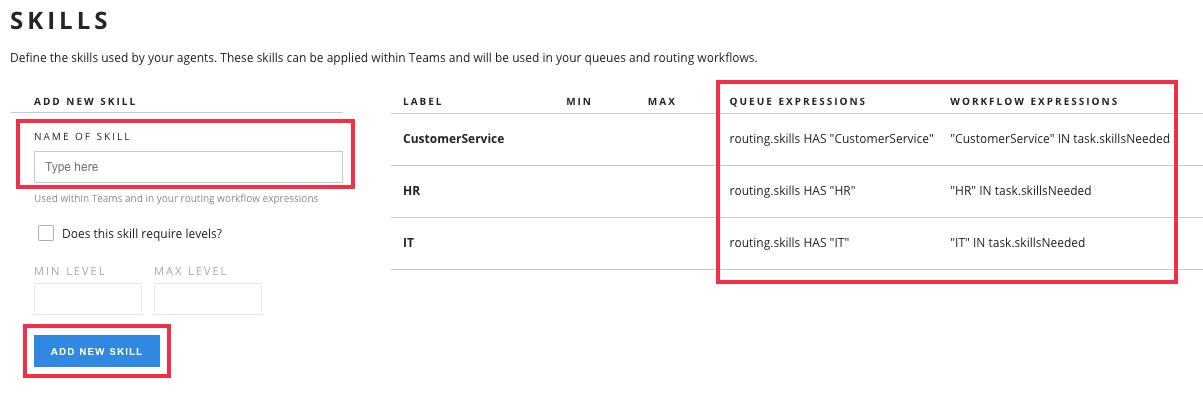Click the Workflow Expressions column header
Viewport: 1203px width, 401px height.
1034,102
